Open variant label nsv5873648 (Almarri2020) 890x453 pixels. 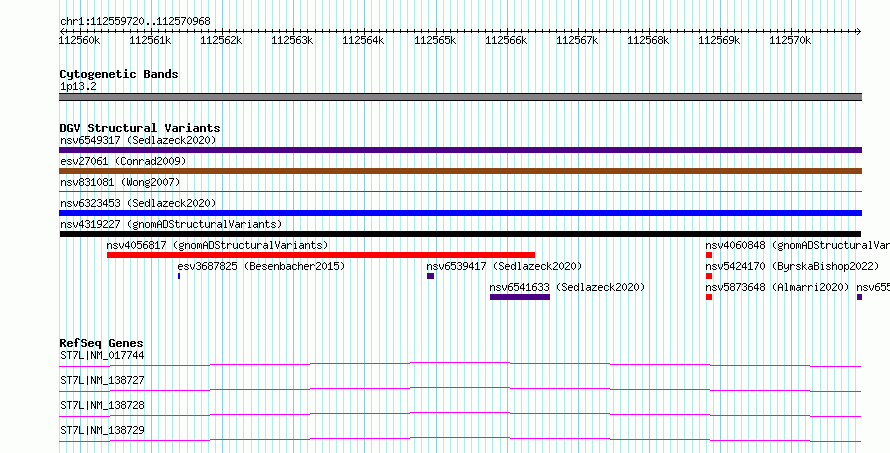(x=778, y=287)
